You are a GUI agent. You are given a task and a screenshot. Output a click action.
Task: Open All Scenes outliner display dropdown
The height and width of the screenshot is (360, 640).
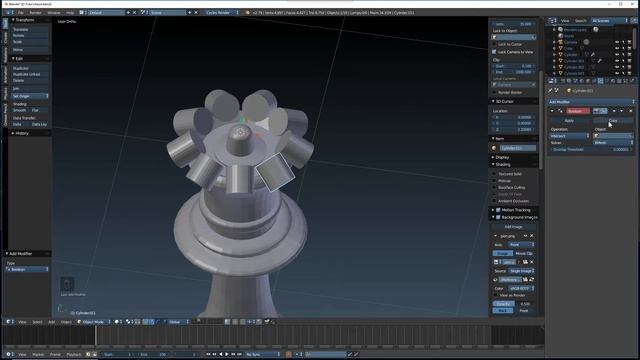[x=610, y=20]
